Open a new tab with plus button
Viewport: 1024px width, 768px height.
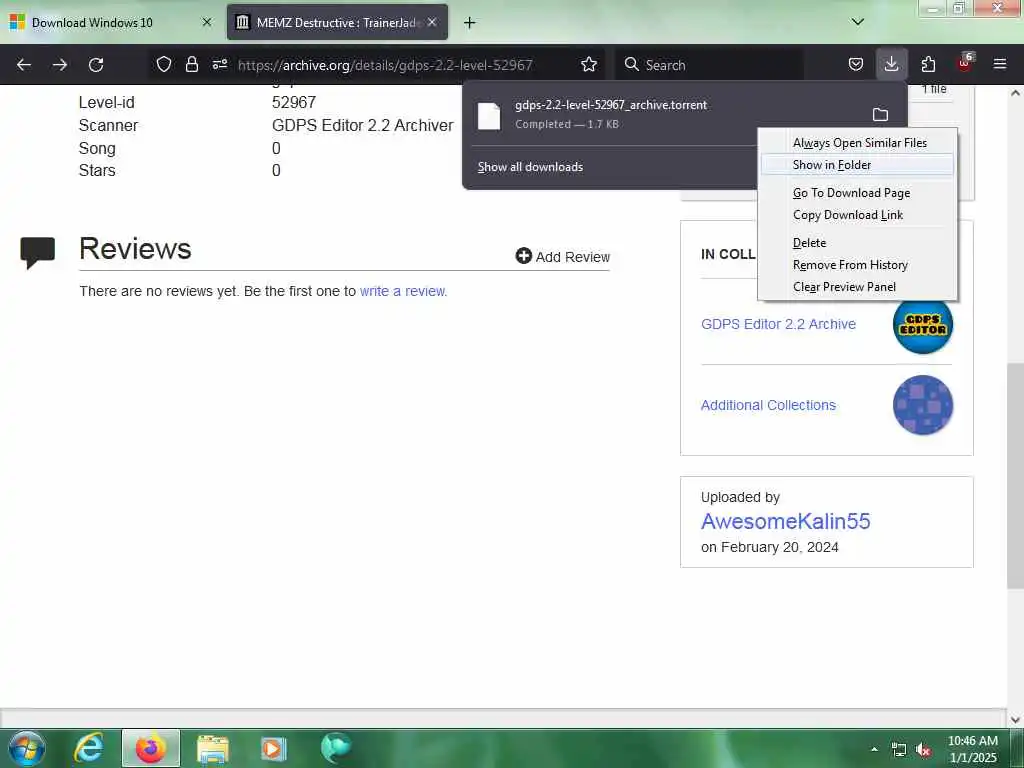point(469,23)
